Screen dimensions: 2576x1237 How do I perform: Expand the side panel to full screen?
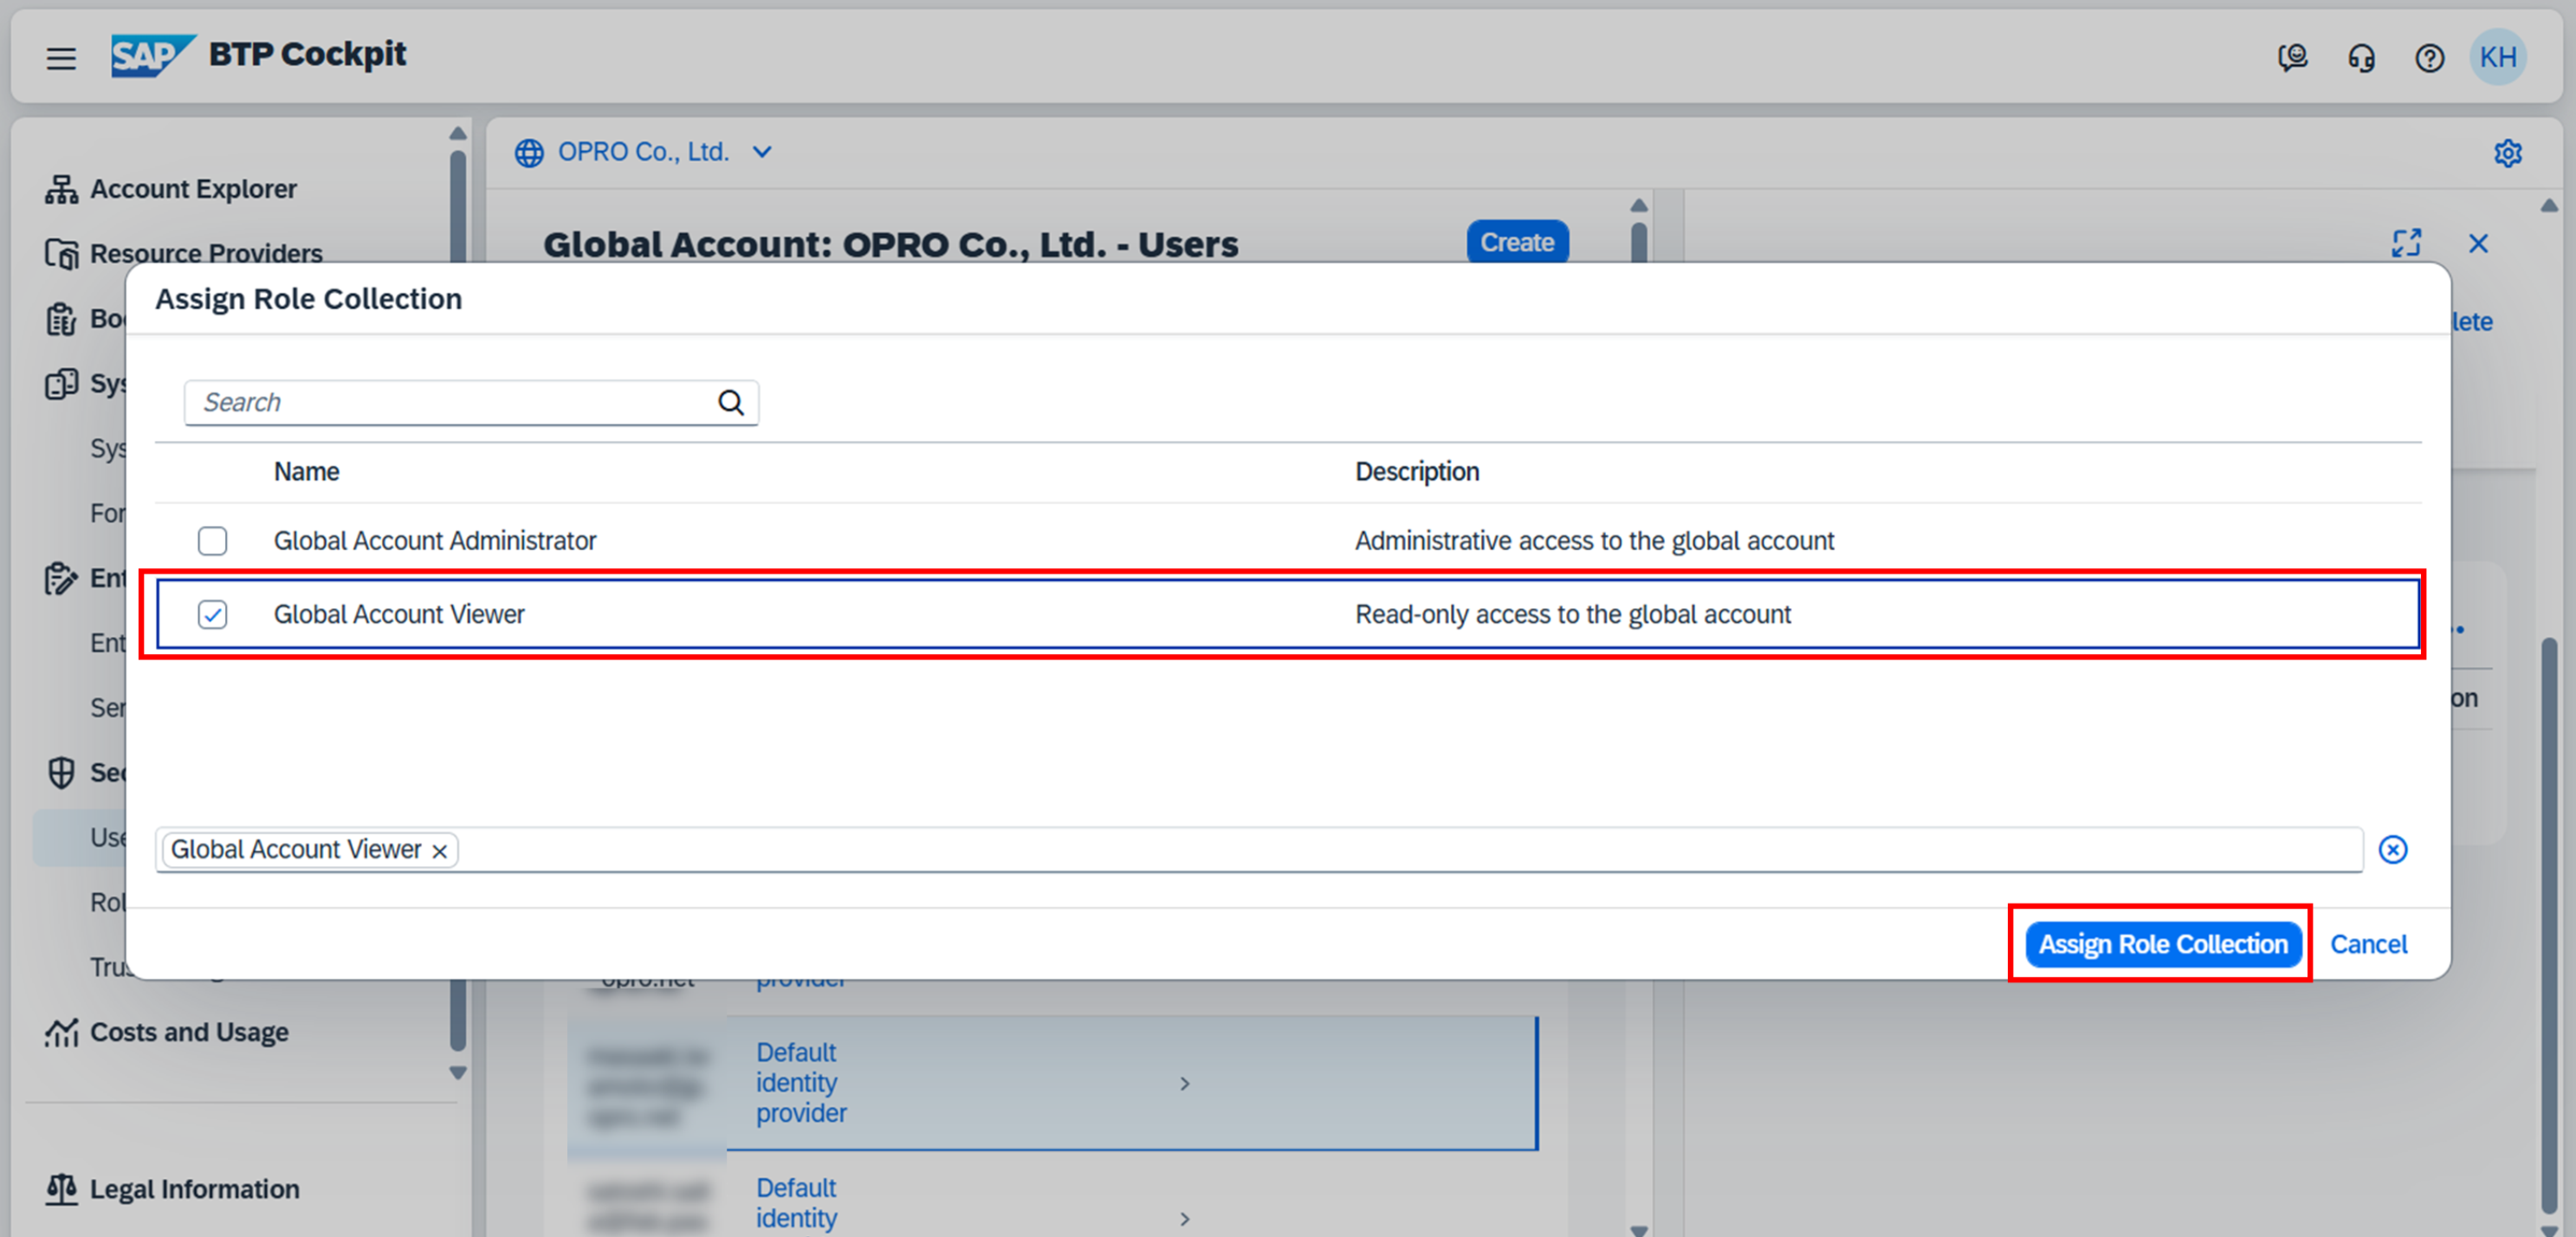(2406, 243)
